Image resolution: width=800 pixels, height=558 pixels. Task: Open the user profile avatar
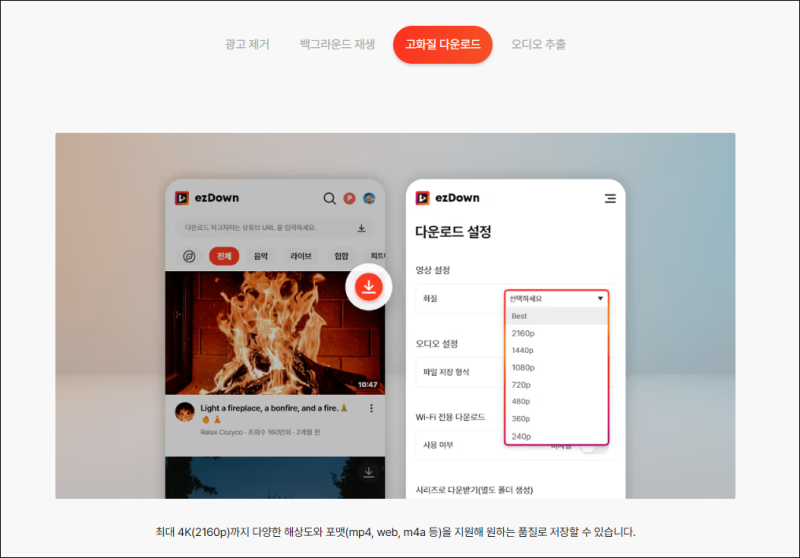click(369, 198)
